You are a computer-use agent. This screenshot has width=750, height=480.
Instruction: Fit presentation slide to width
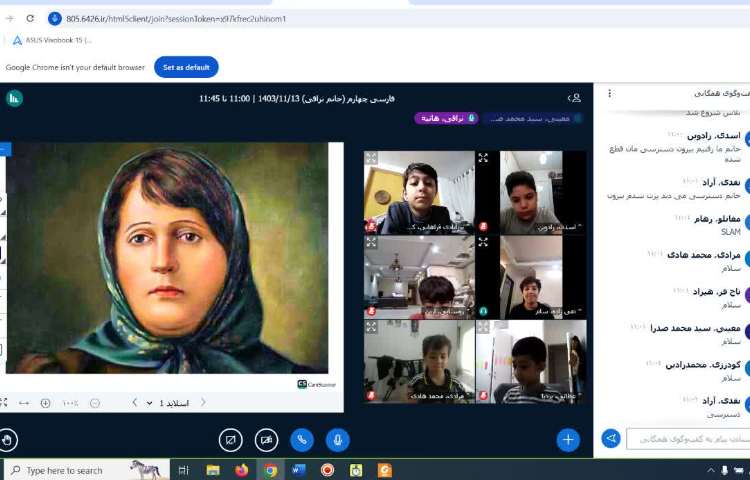coord(24,404)
